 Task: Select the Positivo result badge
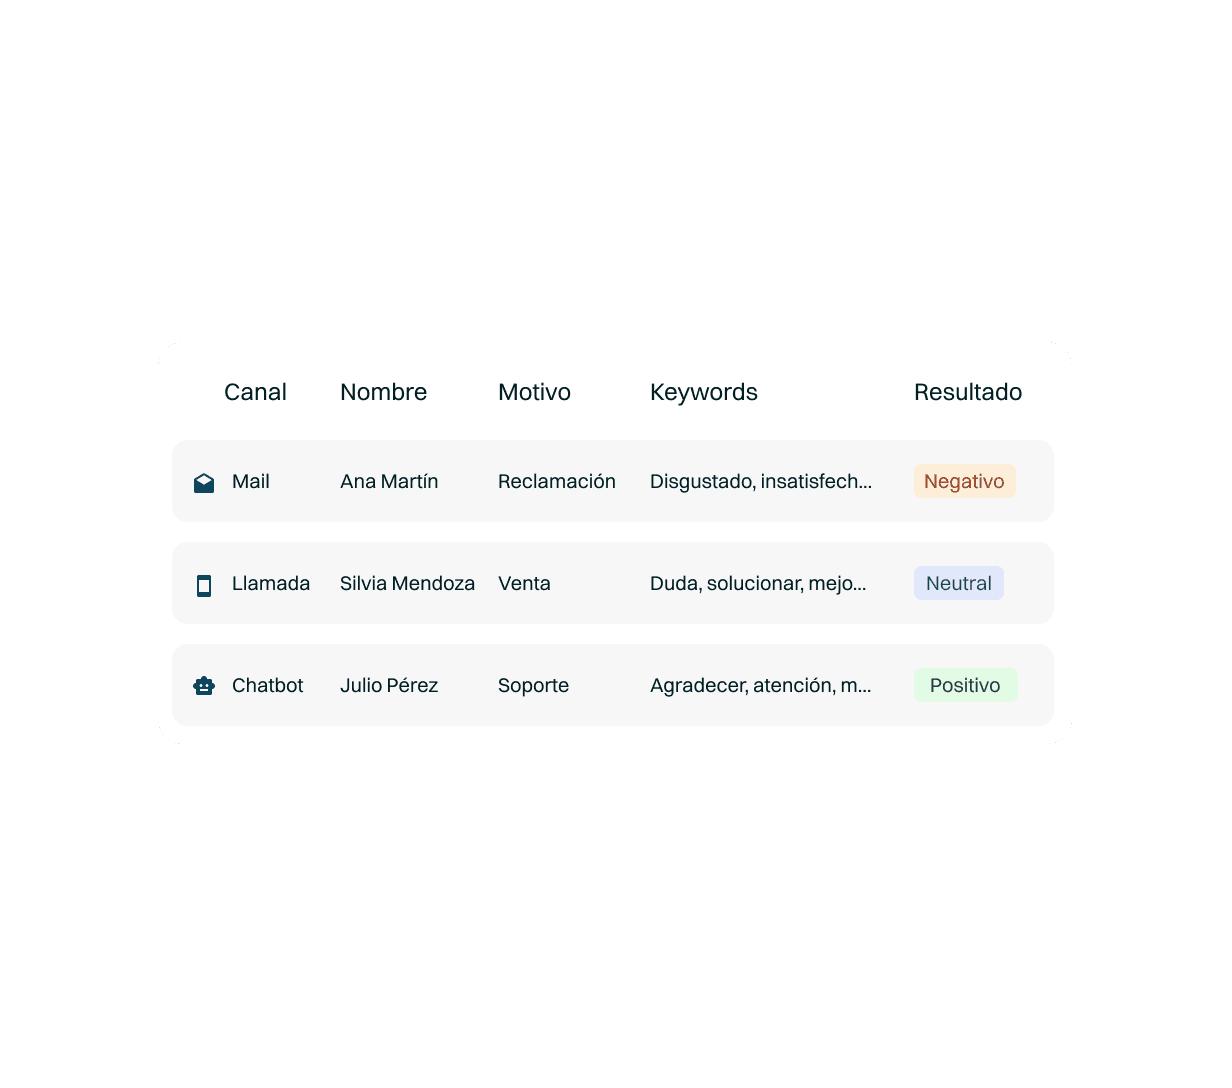coord(966,685)
